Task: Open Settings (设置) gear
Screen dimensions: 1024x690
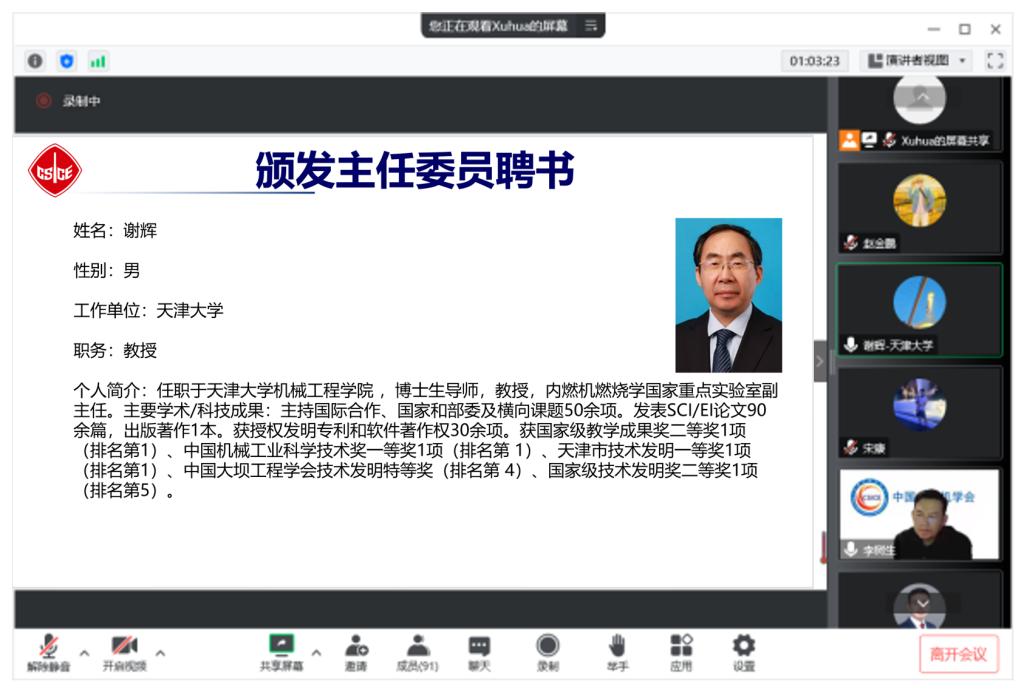Action: (744, 651)
